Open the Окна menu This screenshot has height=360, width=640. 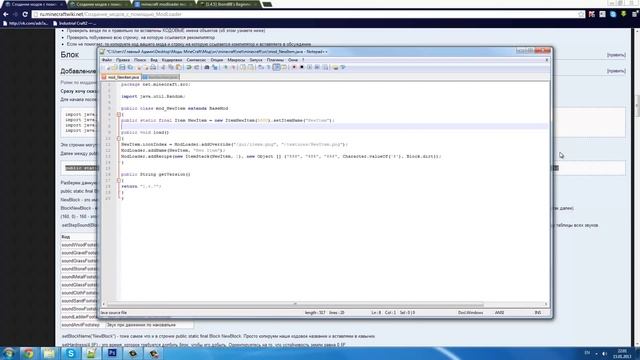click(x=293, y=60)
